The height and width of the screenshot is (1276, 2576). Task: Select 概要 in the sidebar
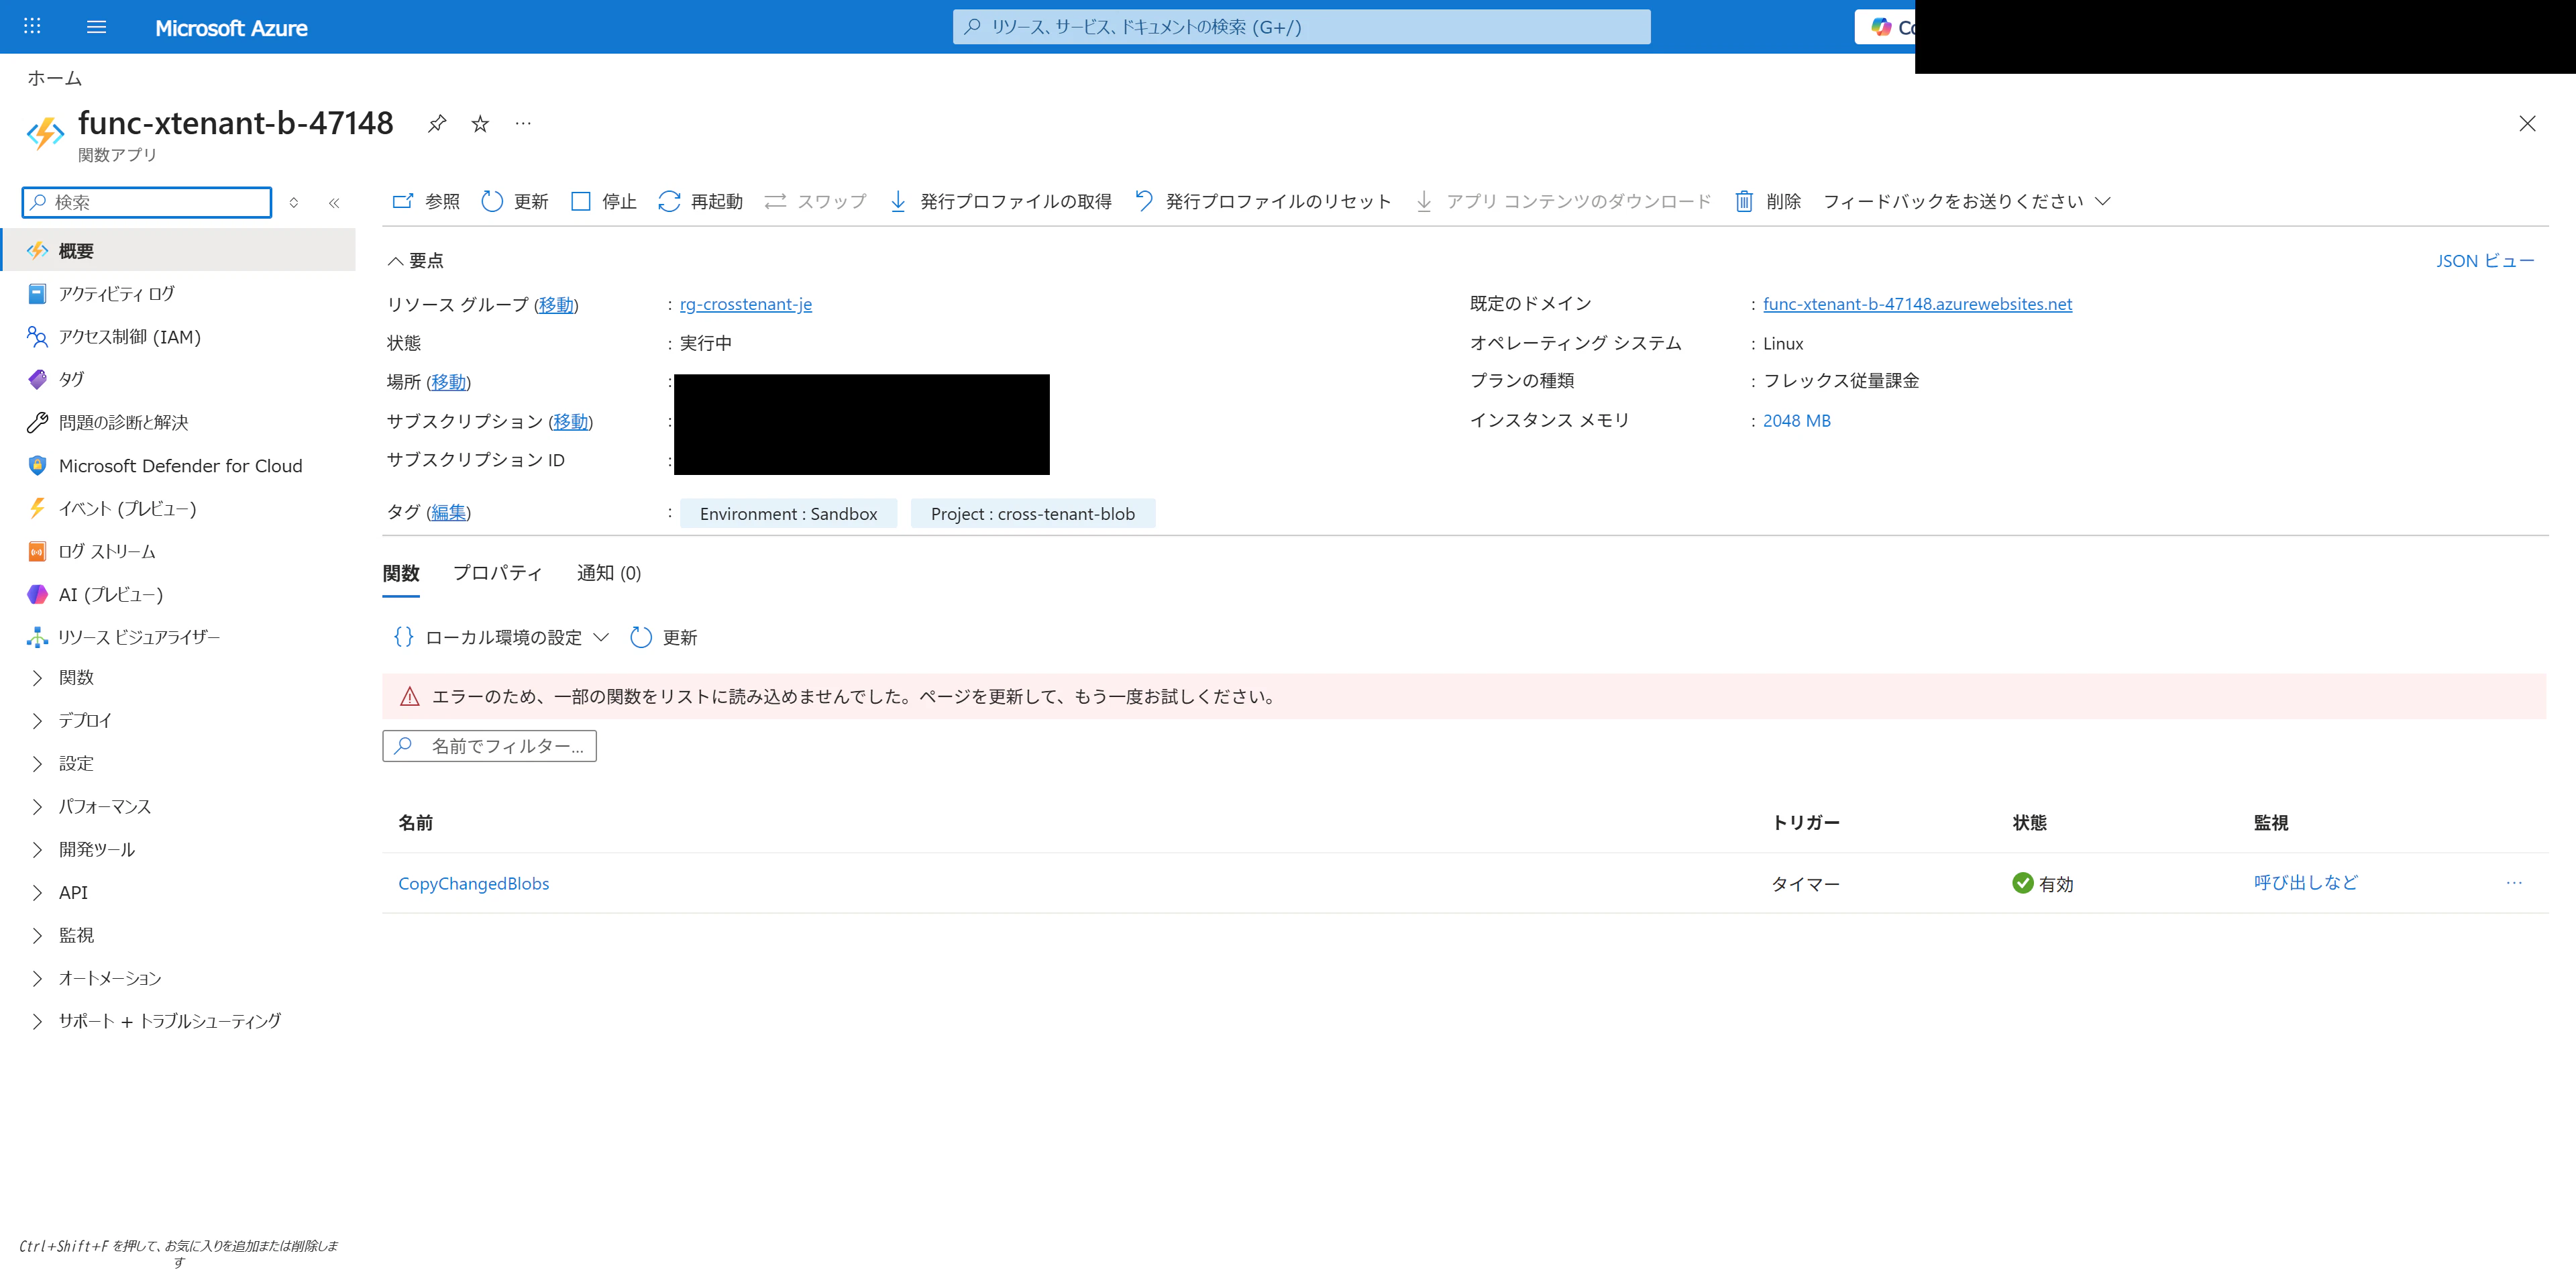tap(179, 250)
